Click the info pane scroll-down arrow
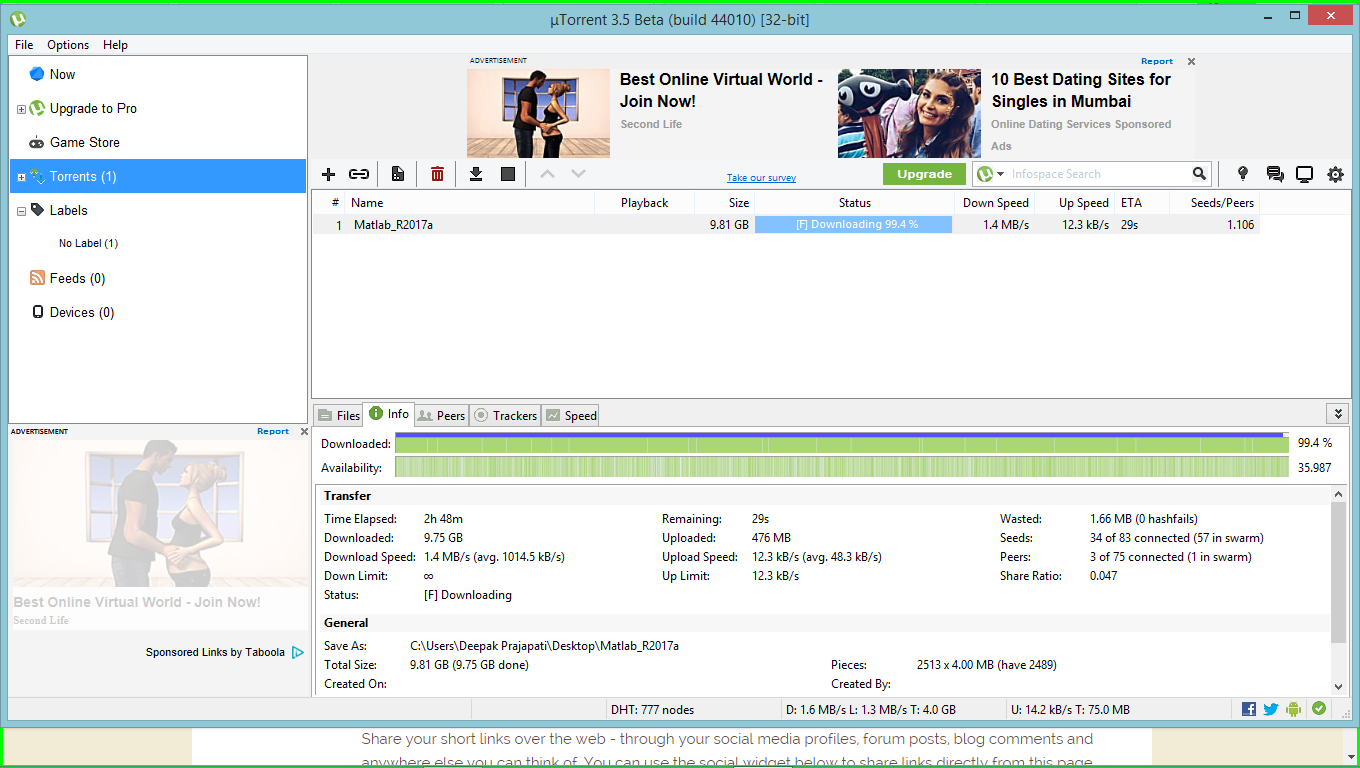Screen dimensions: 1360x768 coord(1339,686)
